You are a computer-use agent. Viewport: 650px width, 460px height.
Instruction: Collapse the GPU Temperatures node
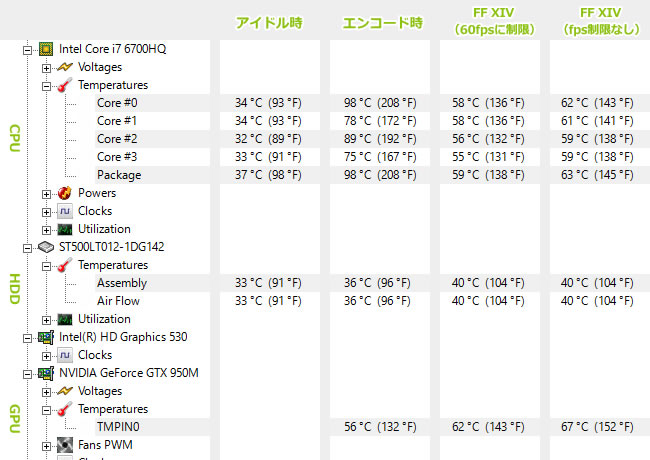coord(46,410)
